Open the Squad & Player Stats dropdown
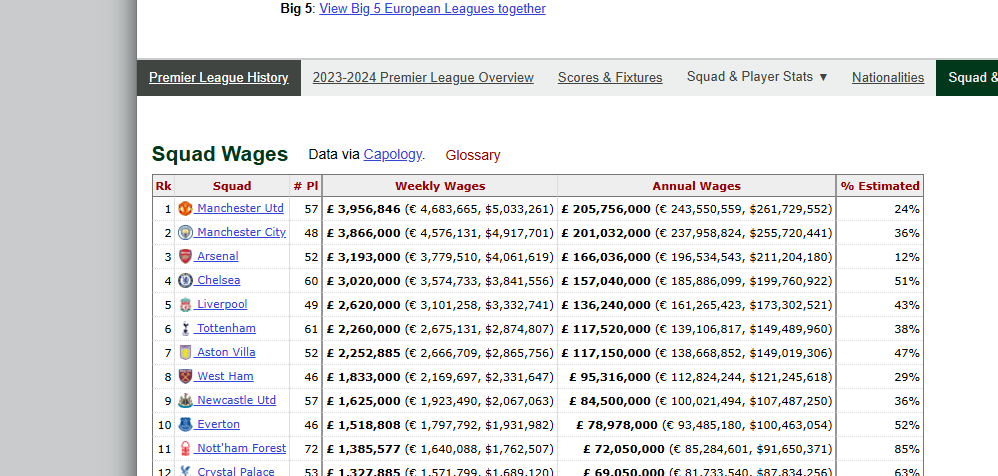This screenshot has height=476, width=998. point(757,77)
